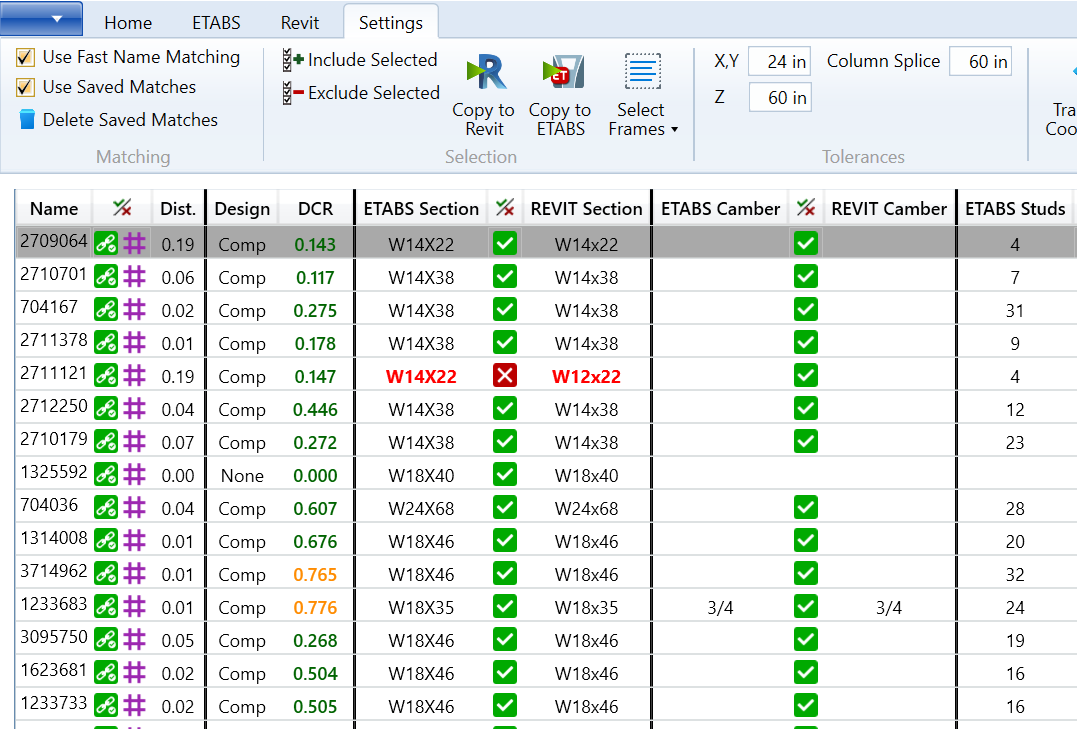Click green link icon in row 2709064
Screen dimensions: 1077x729
point(106,243)
